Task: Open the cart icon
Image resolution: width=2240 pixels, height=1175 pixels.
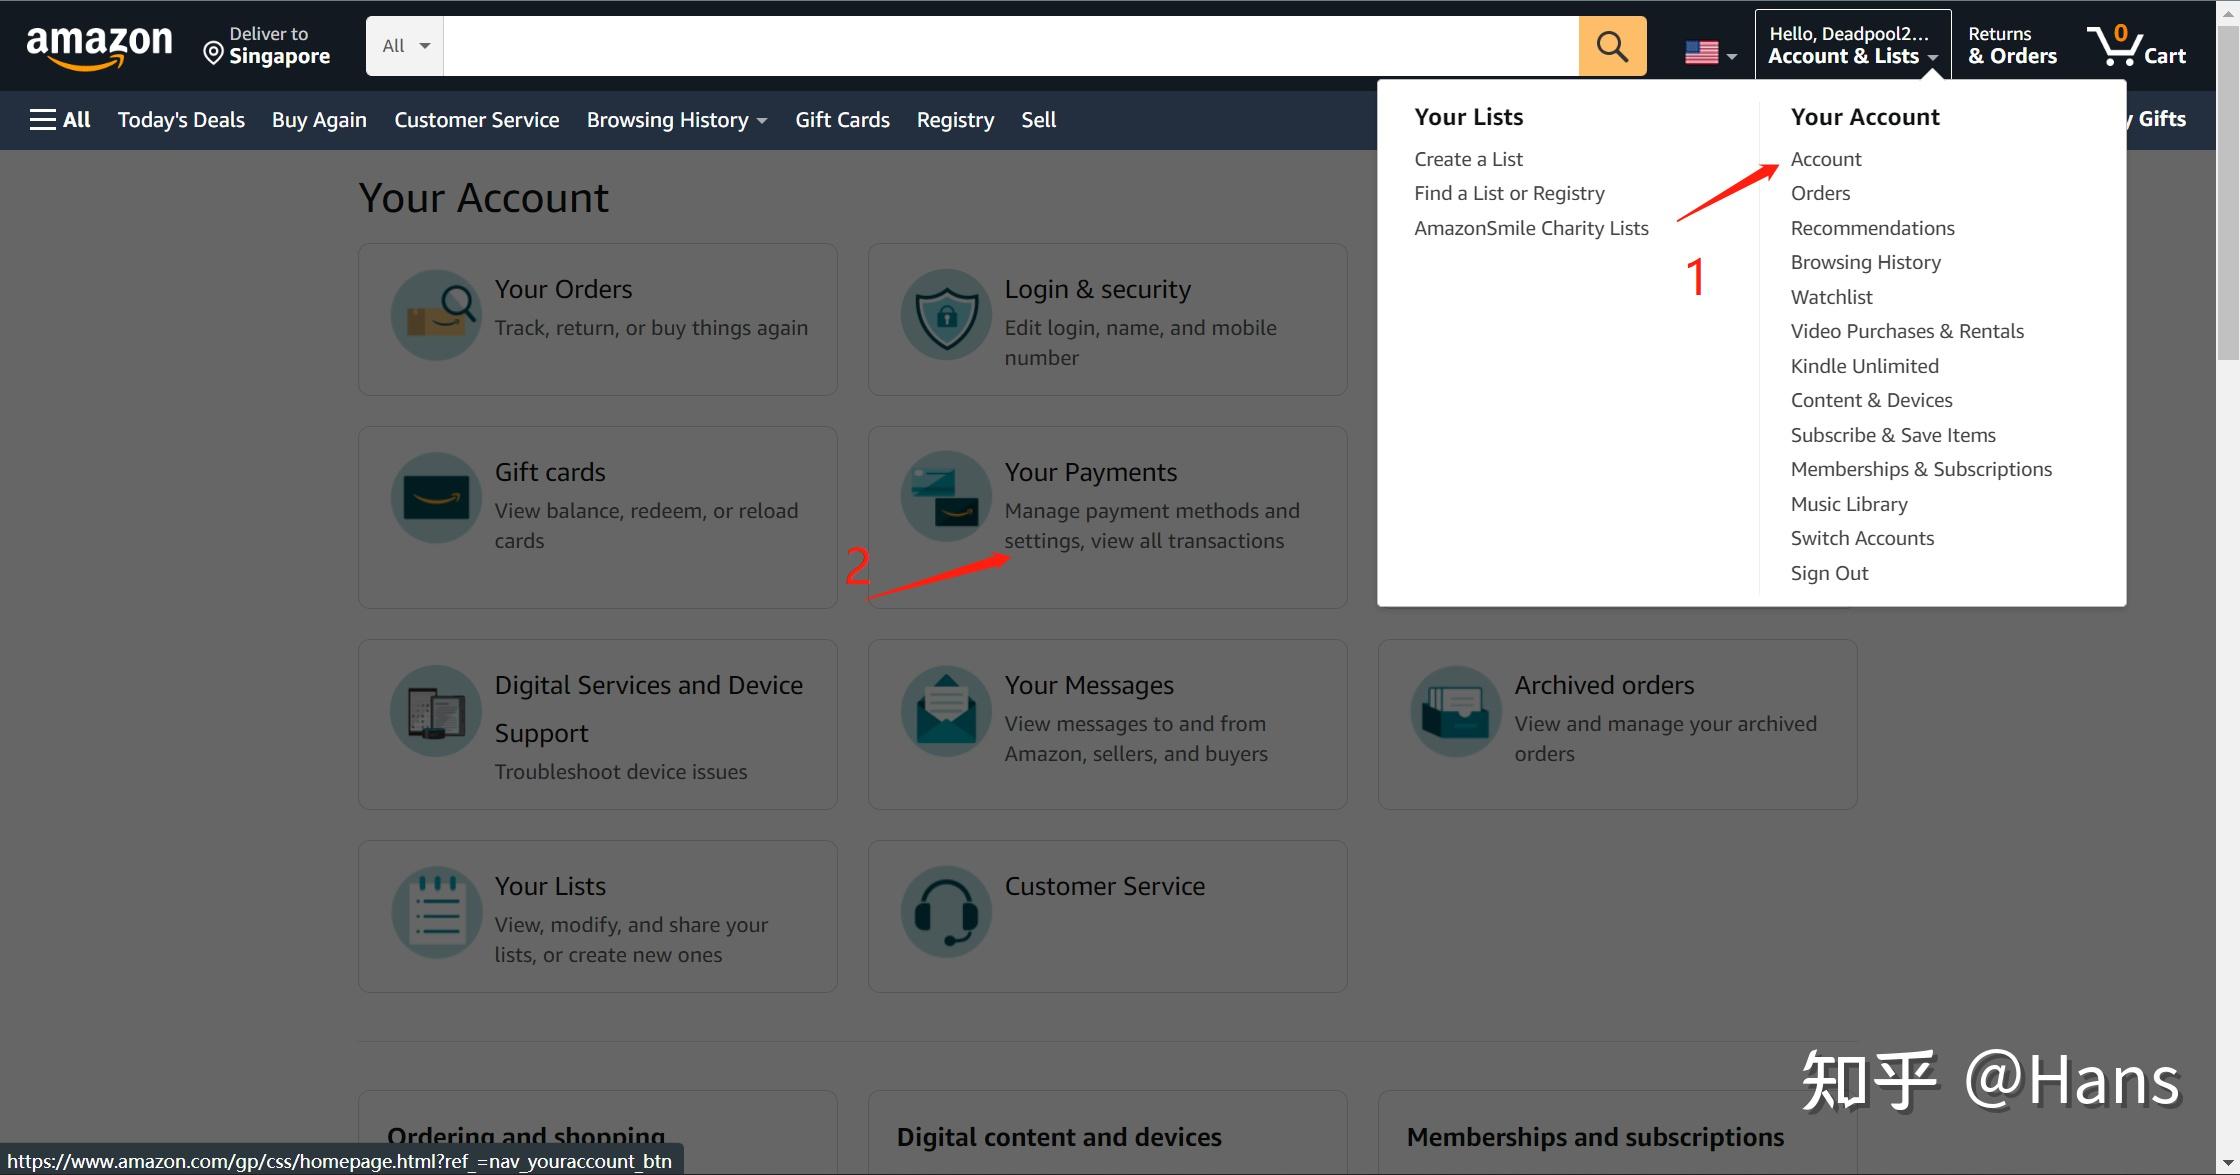Action: pos(2136,46)
